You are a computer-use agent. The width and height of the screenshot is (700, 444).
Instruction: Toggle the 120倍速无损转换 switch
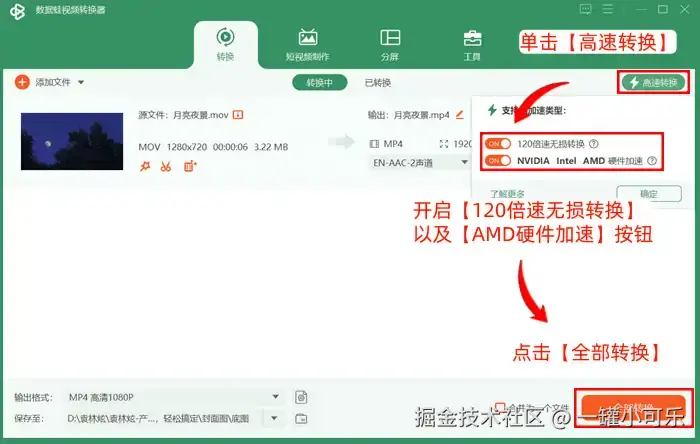point(498,144)
